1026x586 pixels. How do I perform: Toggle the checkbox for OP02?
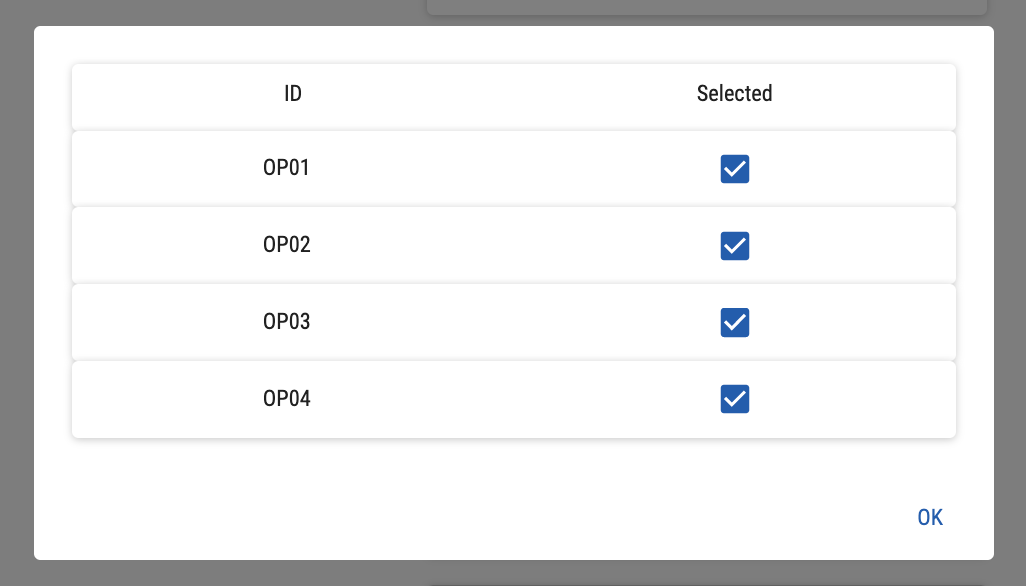coord(735,245)
